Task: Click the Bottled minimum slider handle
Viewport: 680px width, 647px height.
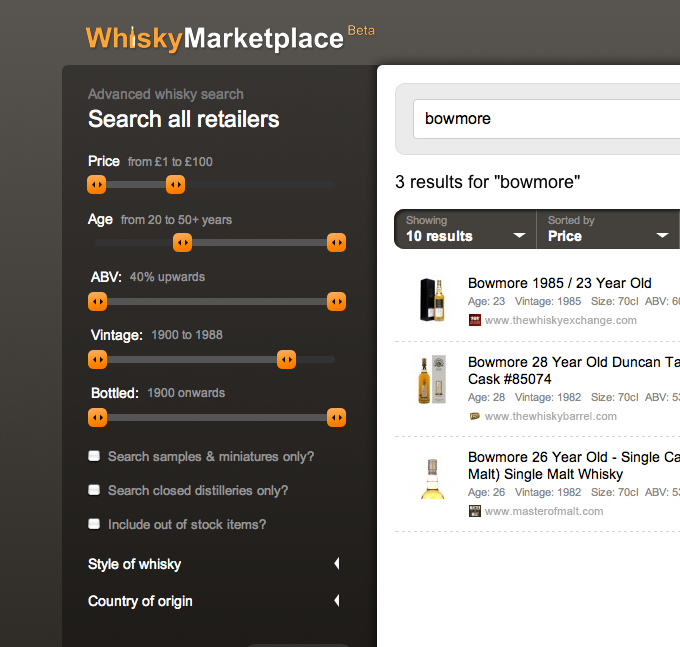Action: pos(98,418)
